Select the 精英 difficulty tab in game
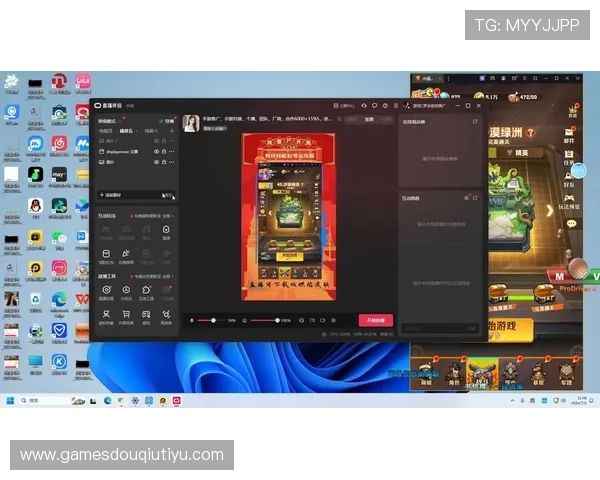Image resolution: width=600 pixels, height=480 pixels. click(518, 153)
